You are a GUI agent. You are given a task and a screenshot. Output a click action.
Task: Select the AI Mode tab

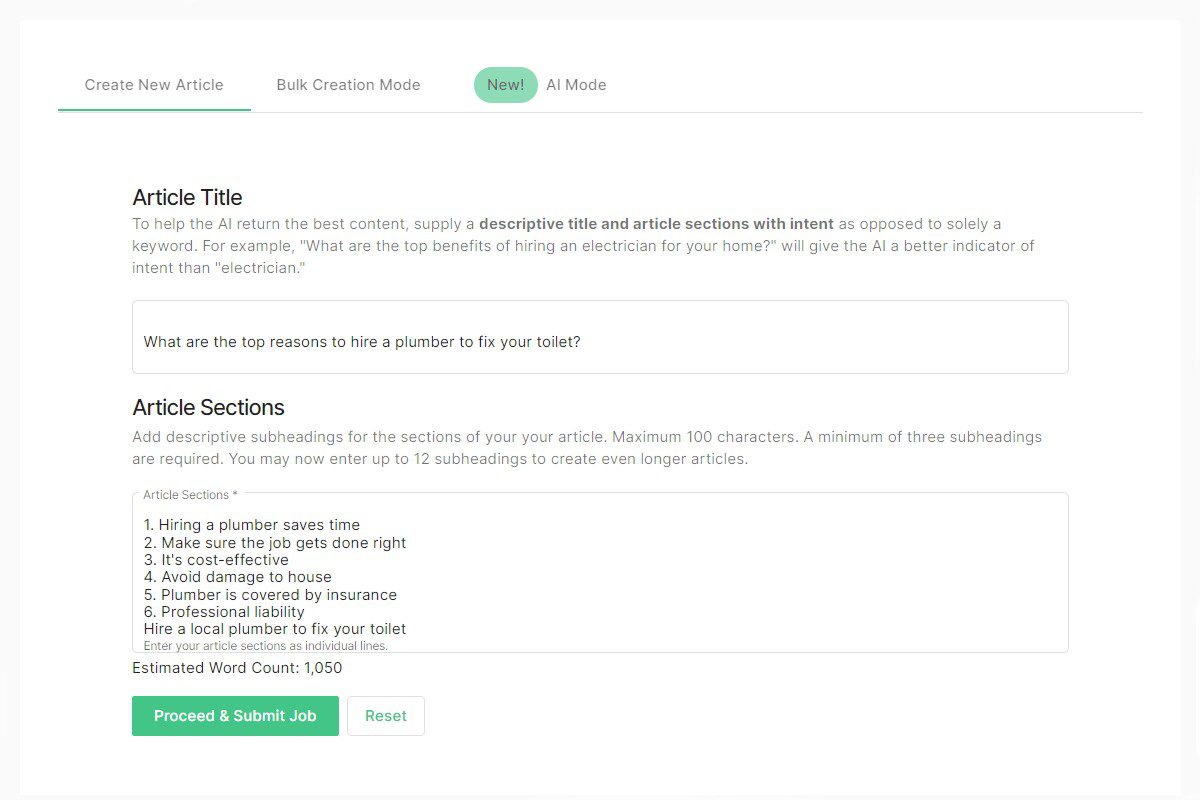pyautogui.click(x=576, y=85)
